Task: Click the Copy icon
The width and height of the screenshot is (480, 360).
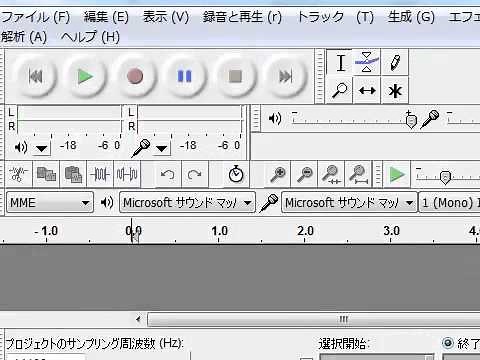Action: click(x=46, y=174)
